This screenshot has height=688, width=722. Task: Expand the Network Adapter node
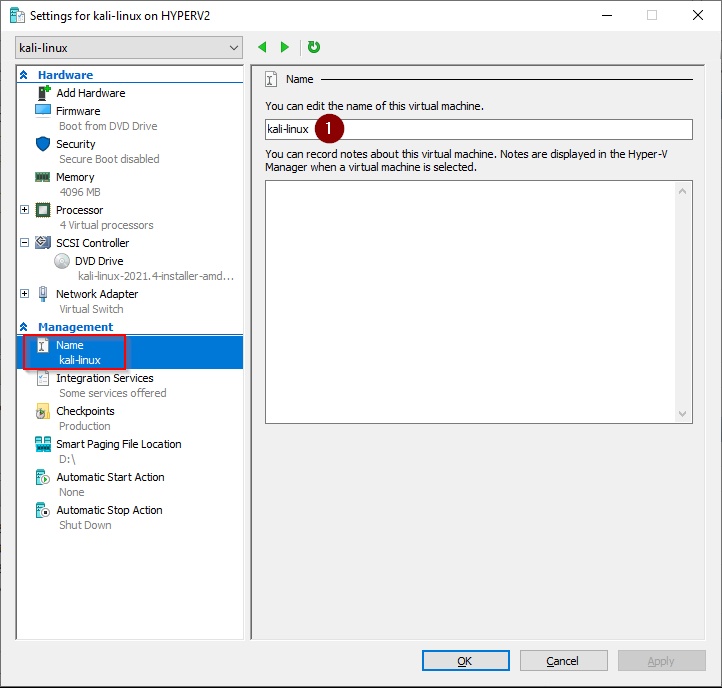(25, 294)
